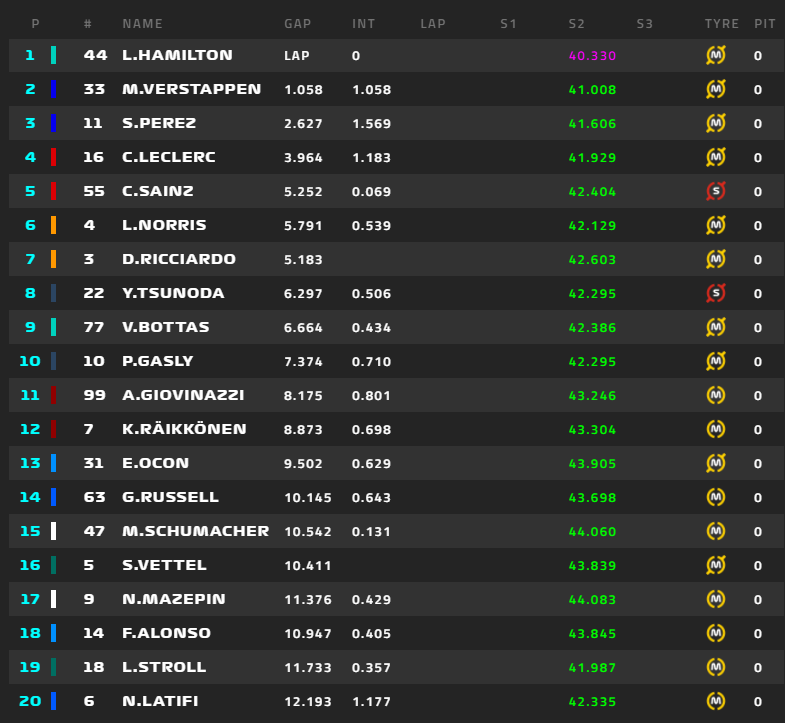Click the TYRE column header
The width and height of the screenshot is (785, 723).
pyautogui.click(x=721, y=23)
